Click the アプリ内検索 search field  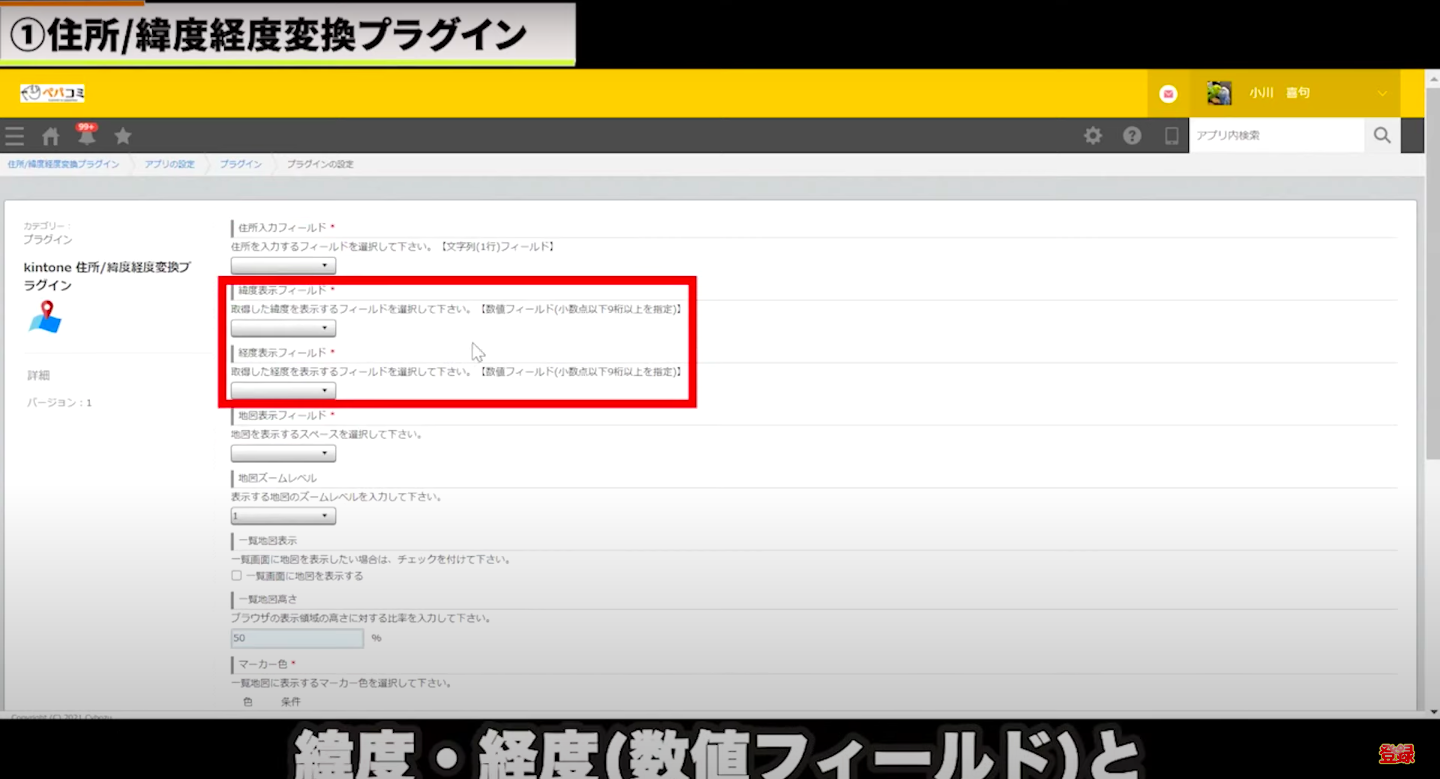1276,136
